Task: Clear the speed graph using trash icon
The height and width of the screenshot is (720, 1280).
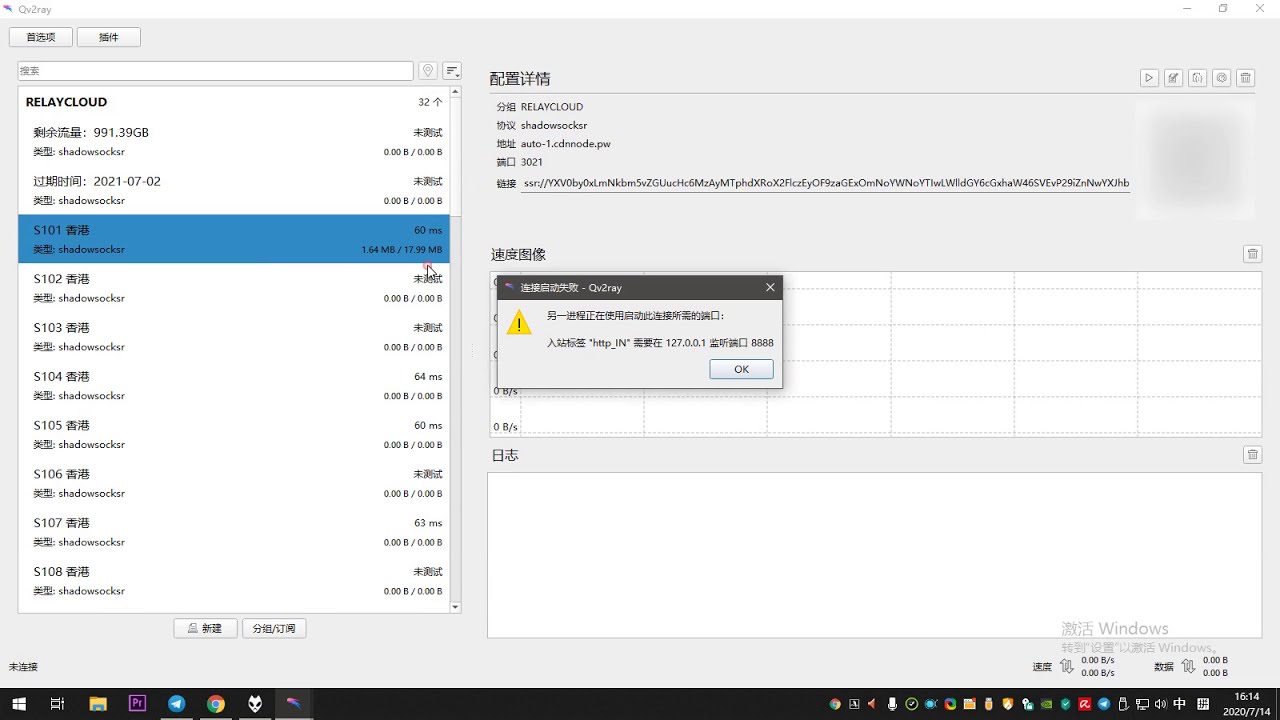Action: click(x=1252, y=254)
